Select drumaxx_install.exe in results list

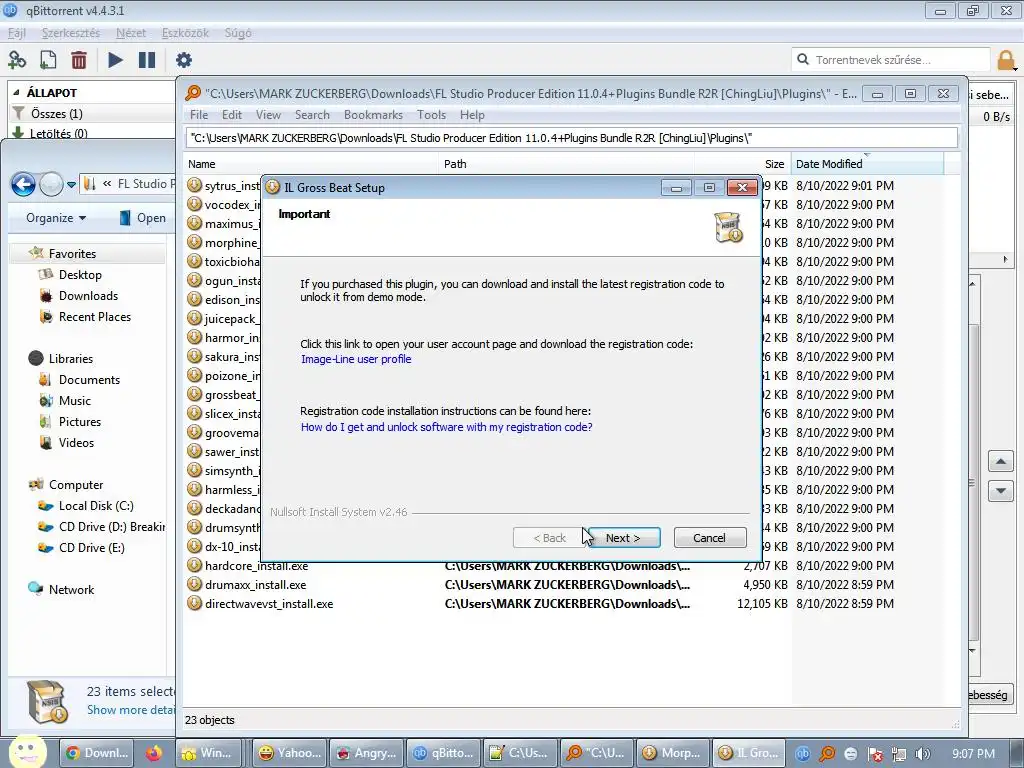(255, 584)
